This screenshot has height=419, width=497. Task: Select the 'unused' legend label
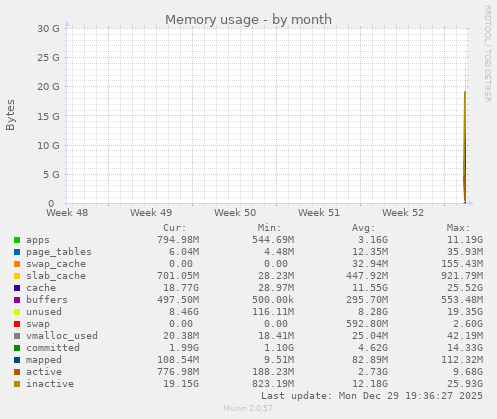pos(44,312)
